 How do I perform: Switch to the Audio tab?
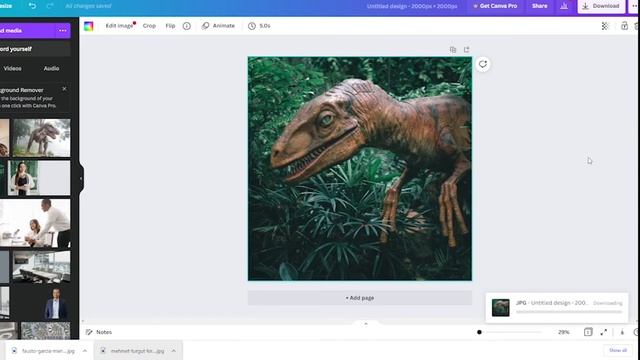[x=51, y=69]
